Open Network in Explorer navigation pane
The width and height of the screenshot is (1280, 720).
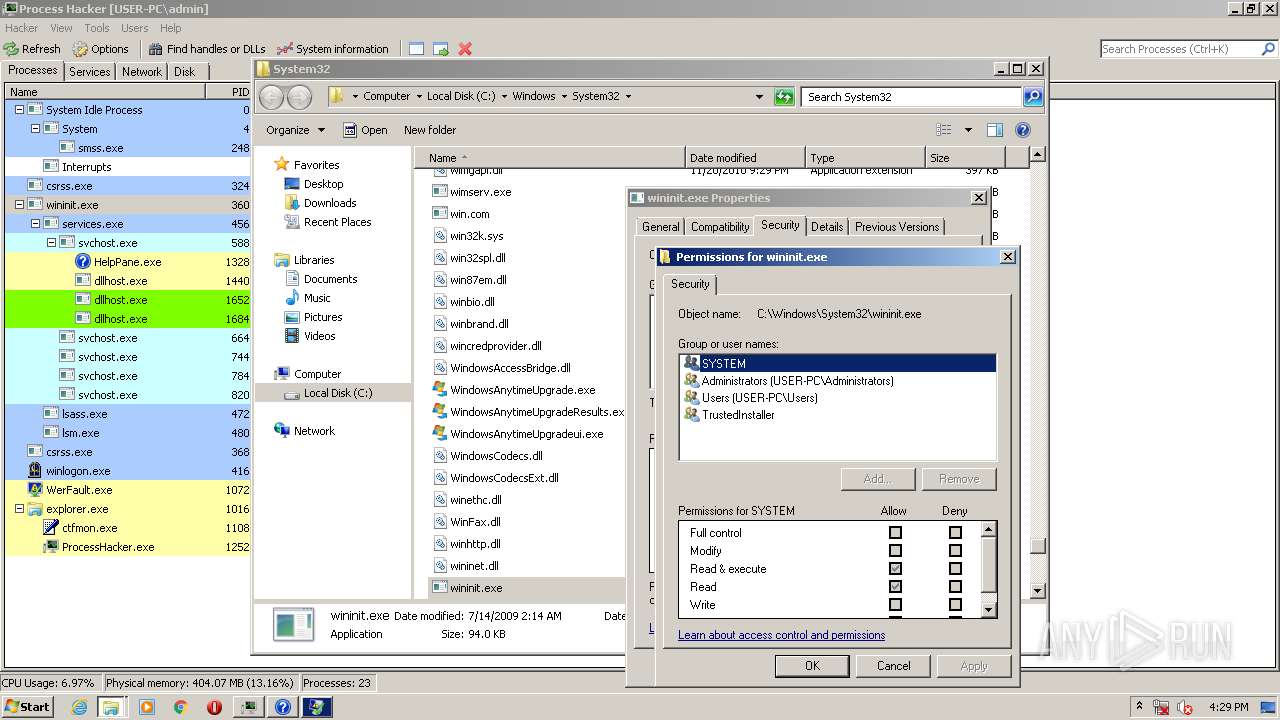click(314, 431)
